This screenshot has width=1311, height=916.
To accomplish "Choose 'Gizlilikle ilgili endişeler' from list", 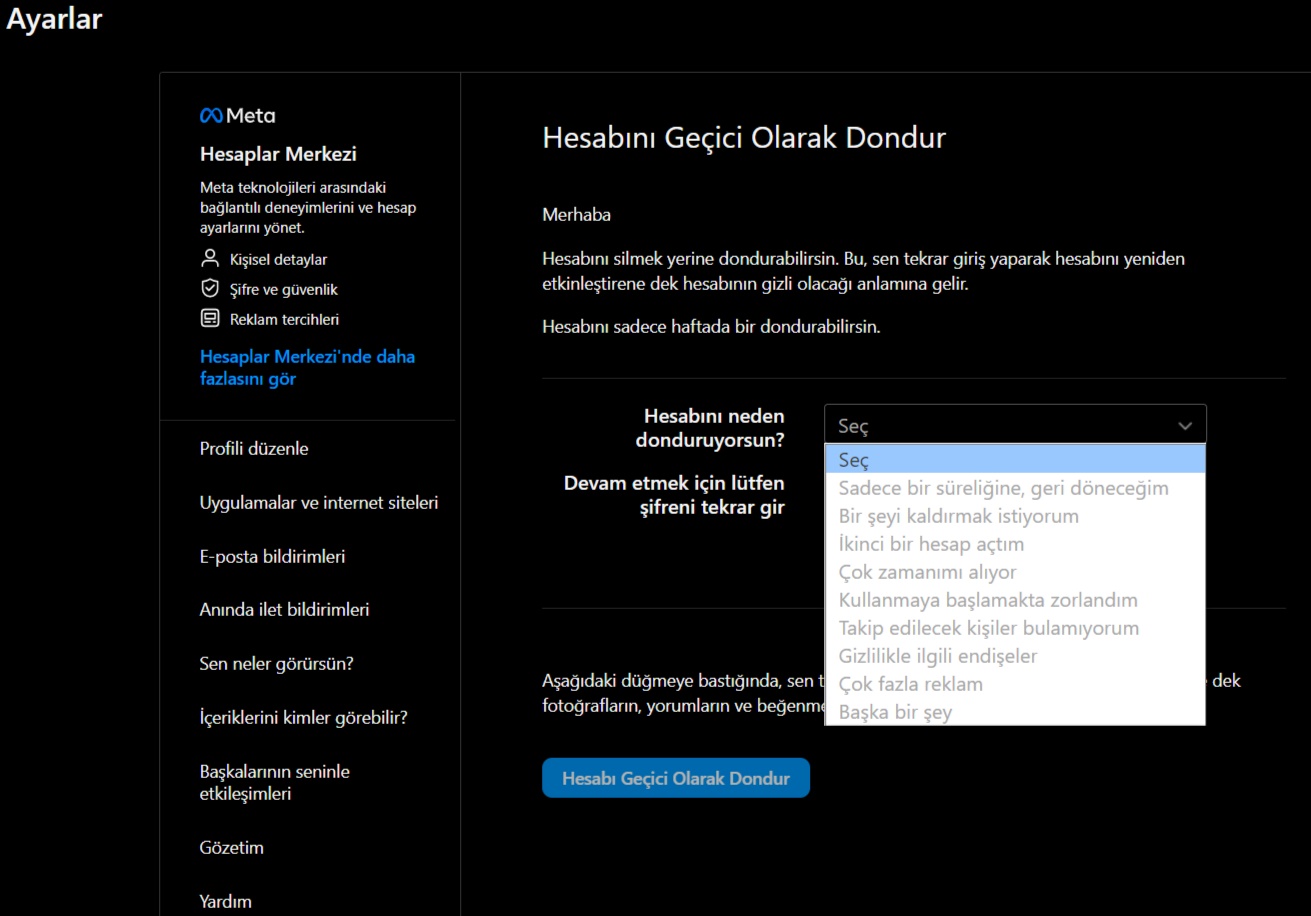I will coord(937,656).
